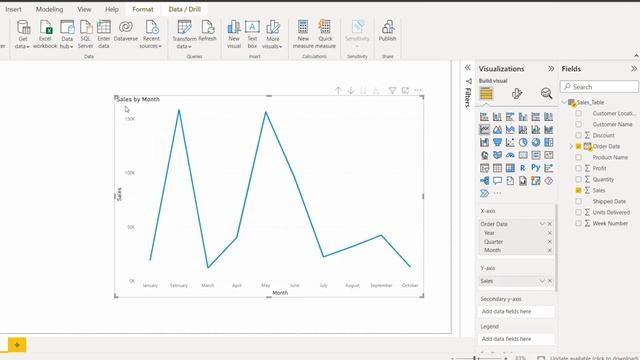This screenshot has height=360, width=640.
Task: Check the Product Name field
Action: [x=578, y=157]
